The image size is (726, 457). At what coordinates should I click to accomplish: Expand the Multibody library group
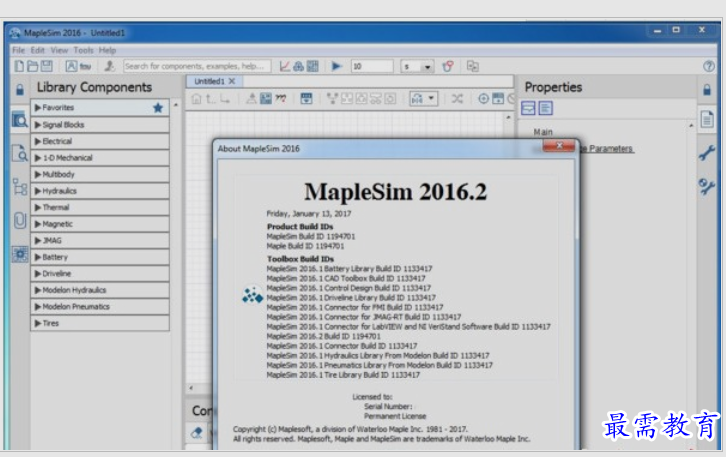(x=100, y=175)
